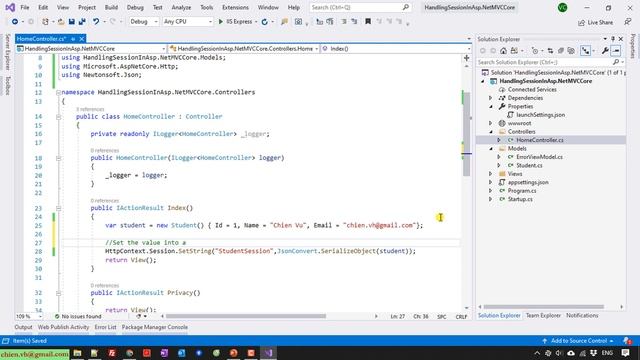Open the Any CPU platform dropdown

coord(187,22)
